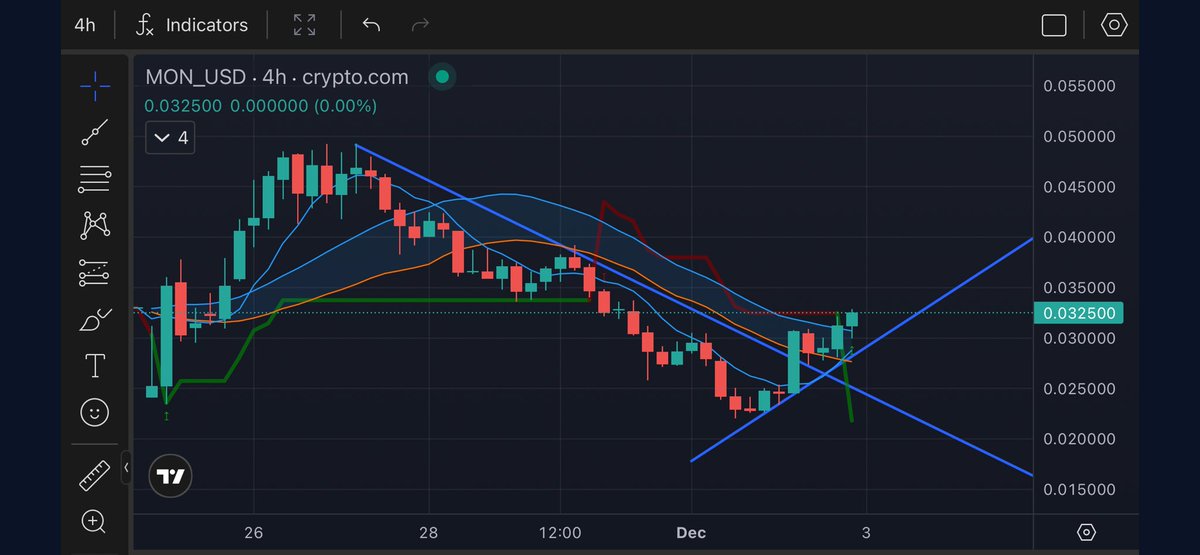
Task: Toggle fullscreen rectangle icon at top right
Action: (1054, 25)
